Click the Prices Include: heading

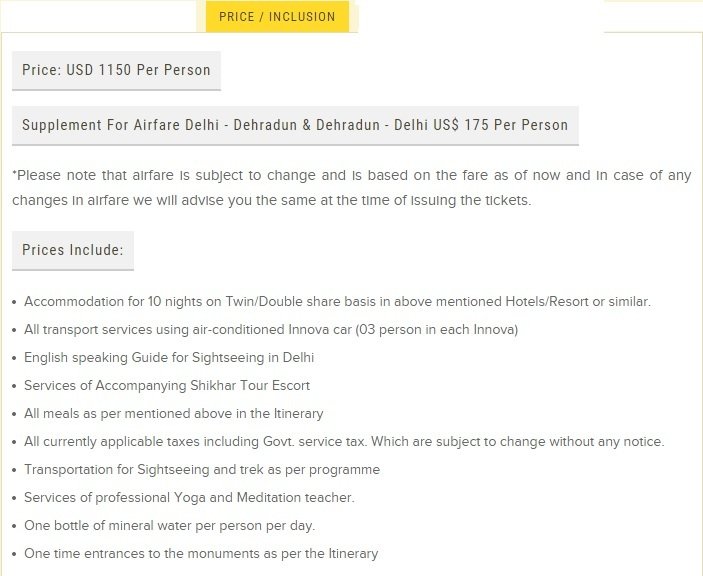(x=73, y=250)
